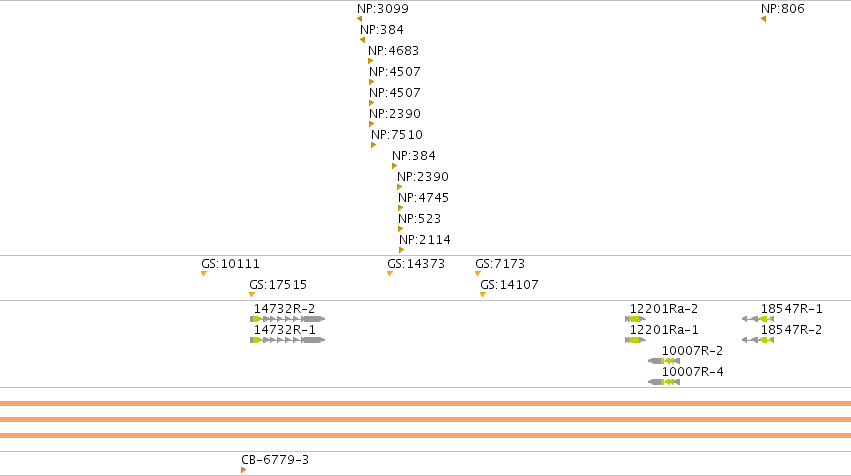Open the GS:7173 label
The image size is (851, 476).
(x=500, y=264)
